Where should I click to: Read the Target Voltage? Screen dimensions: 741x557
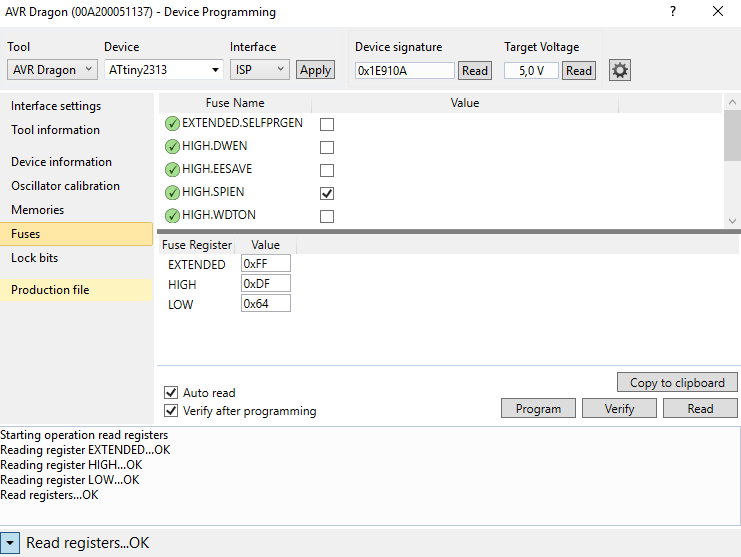pyautogui.click(x=579, y=71)
